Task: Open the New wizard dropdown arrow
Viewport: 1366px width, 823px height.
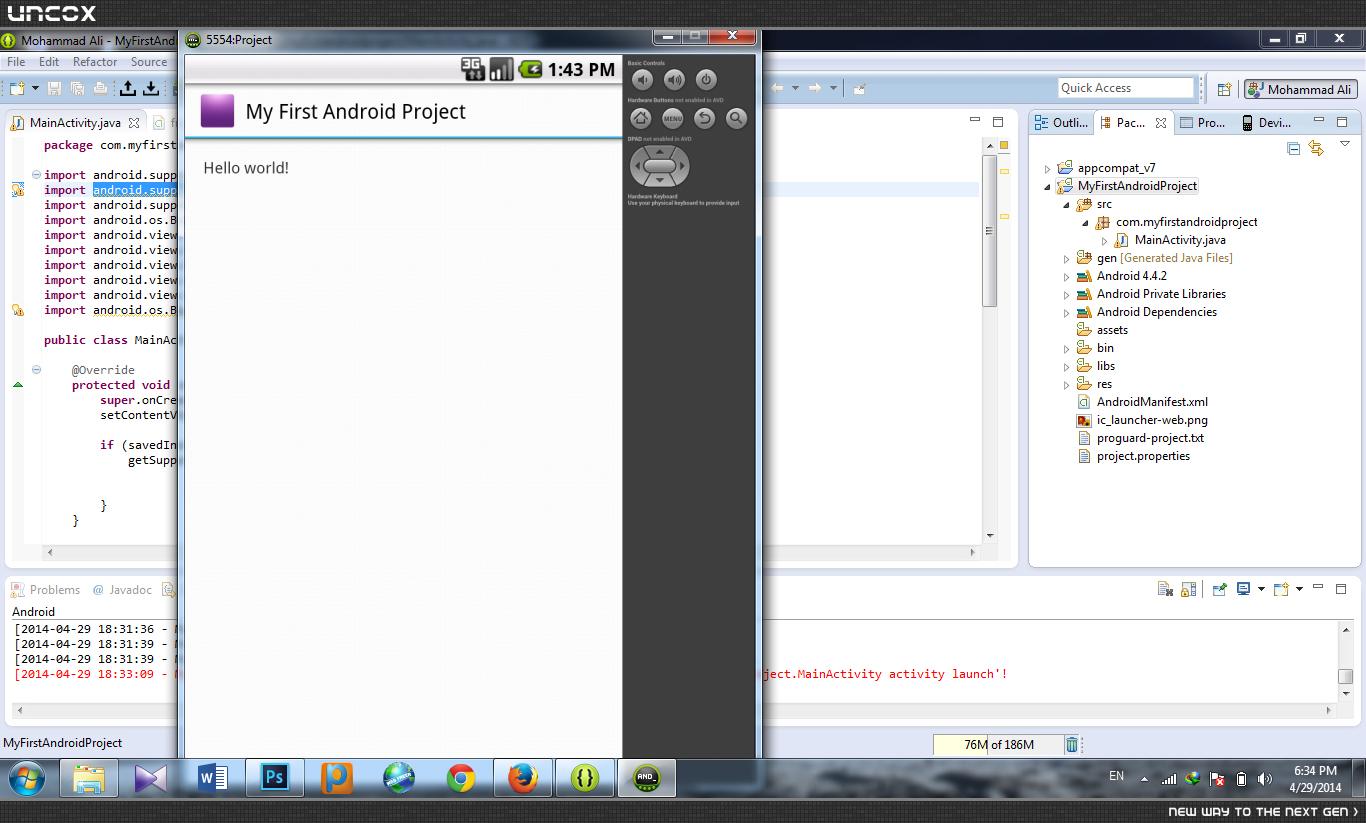Action: (x=35, y=89)
